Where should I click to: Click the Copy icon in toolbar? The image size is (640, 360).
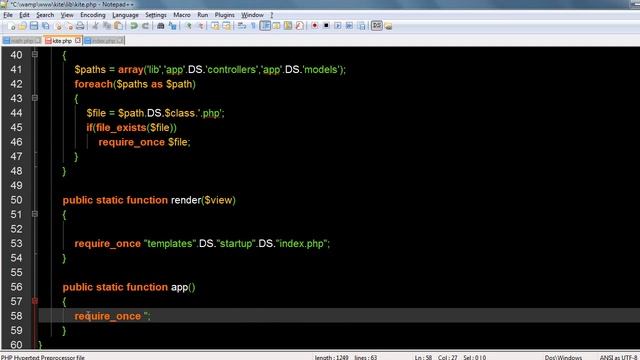tap(107, 26)
